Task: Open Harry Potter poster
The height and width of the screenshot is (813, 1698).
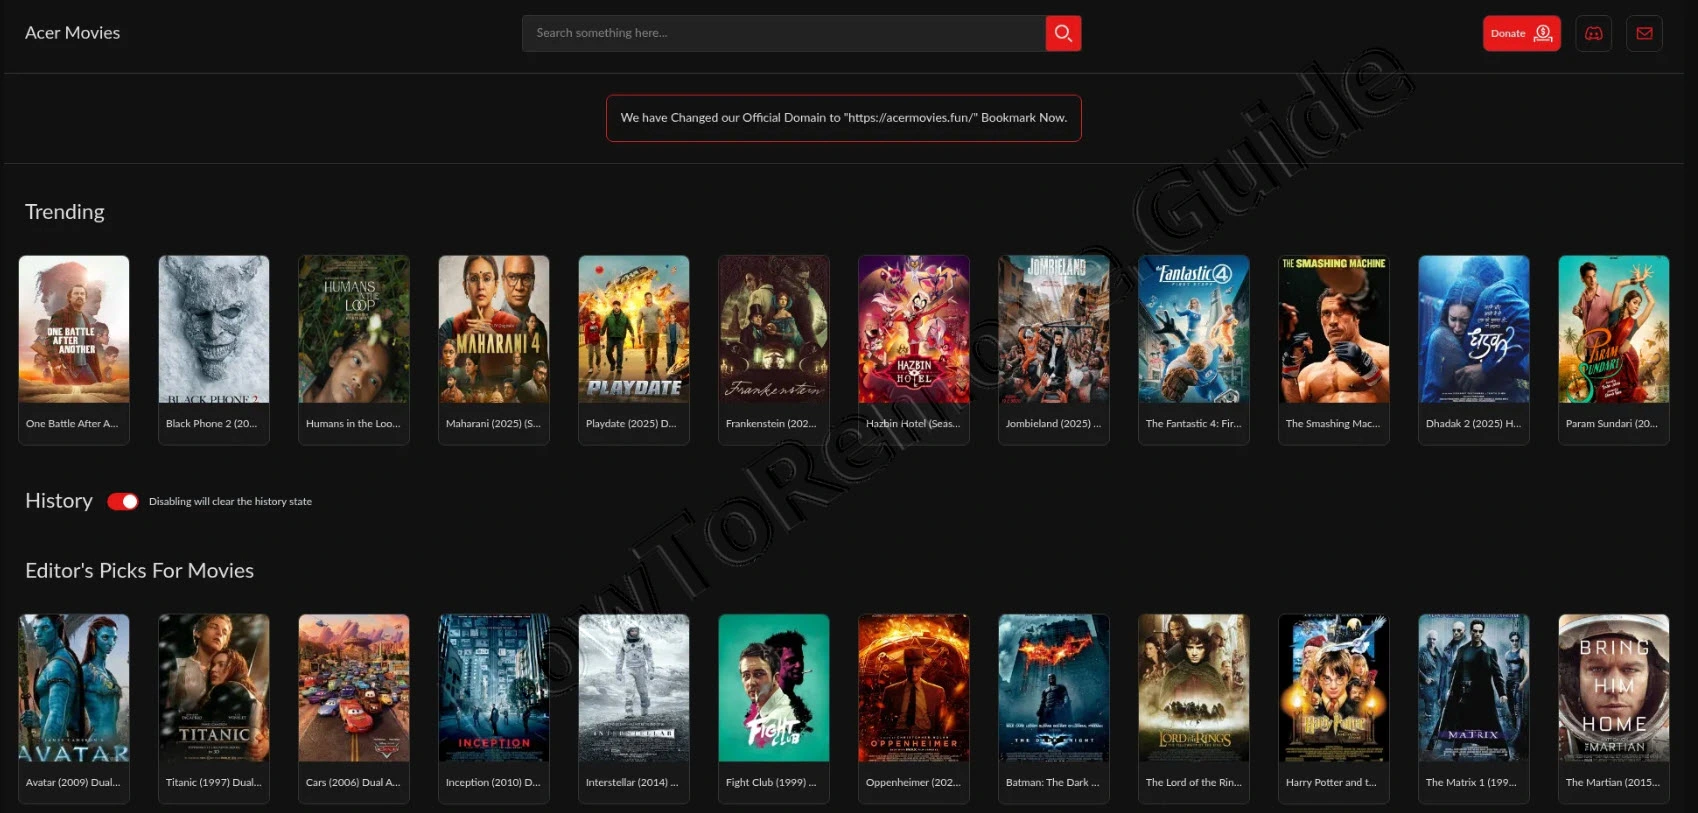Action: point(1334,688)
